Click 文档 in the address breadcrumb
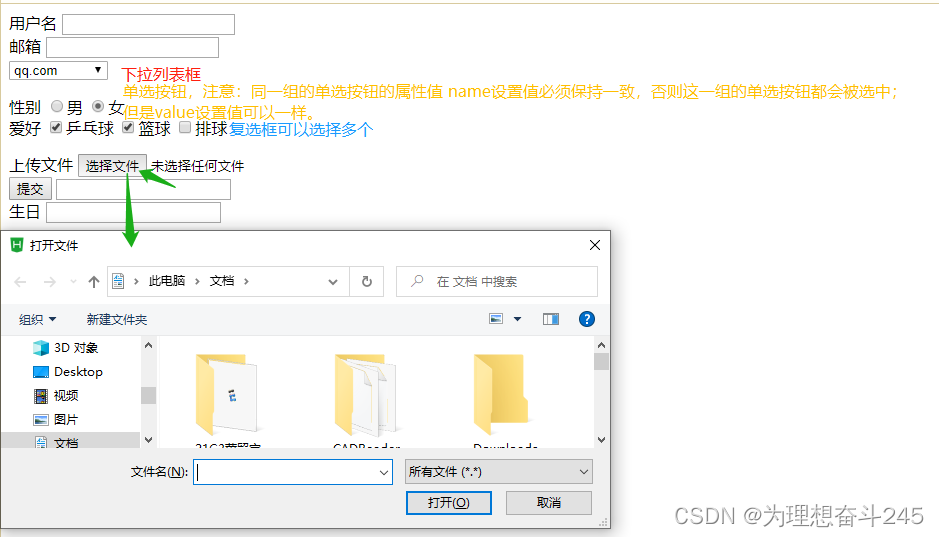This screenshot has height=537, width=939. [222, 281]
